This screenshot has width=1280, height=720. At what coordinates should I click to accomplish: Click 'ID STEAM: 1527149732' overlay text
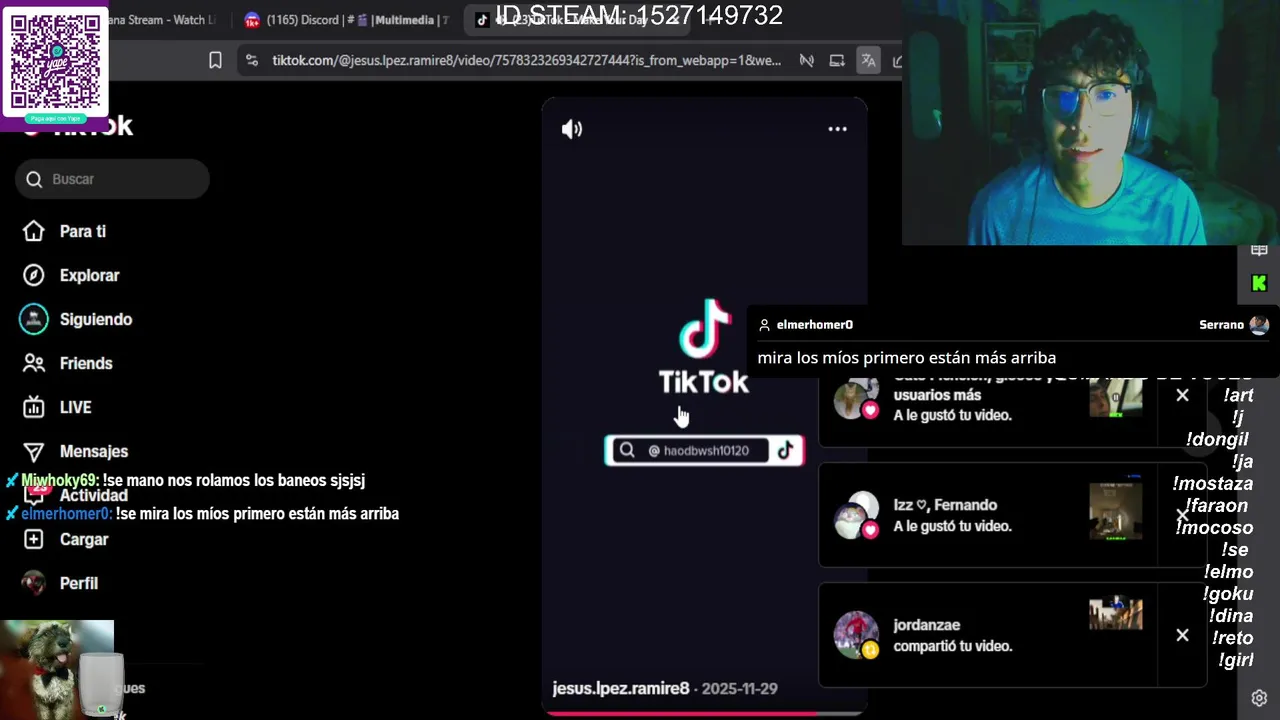[639, 15]
